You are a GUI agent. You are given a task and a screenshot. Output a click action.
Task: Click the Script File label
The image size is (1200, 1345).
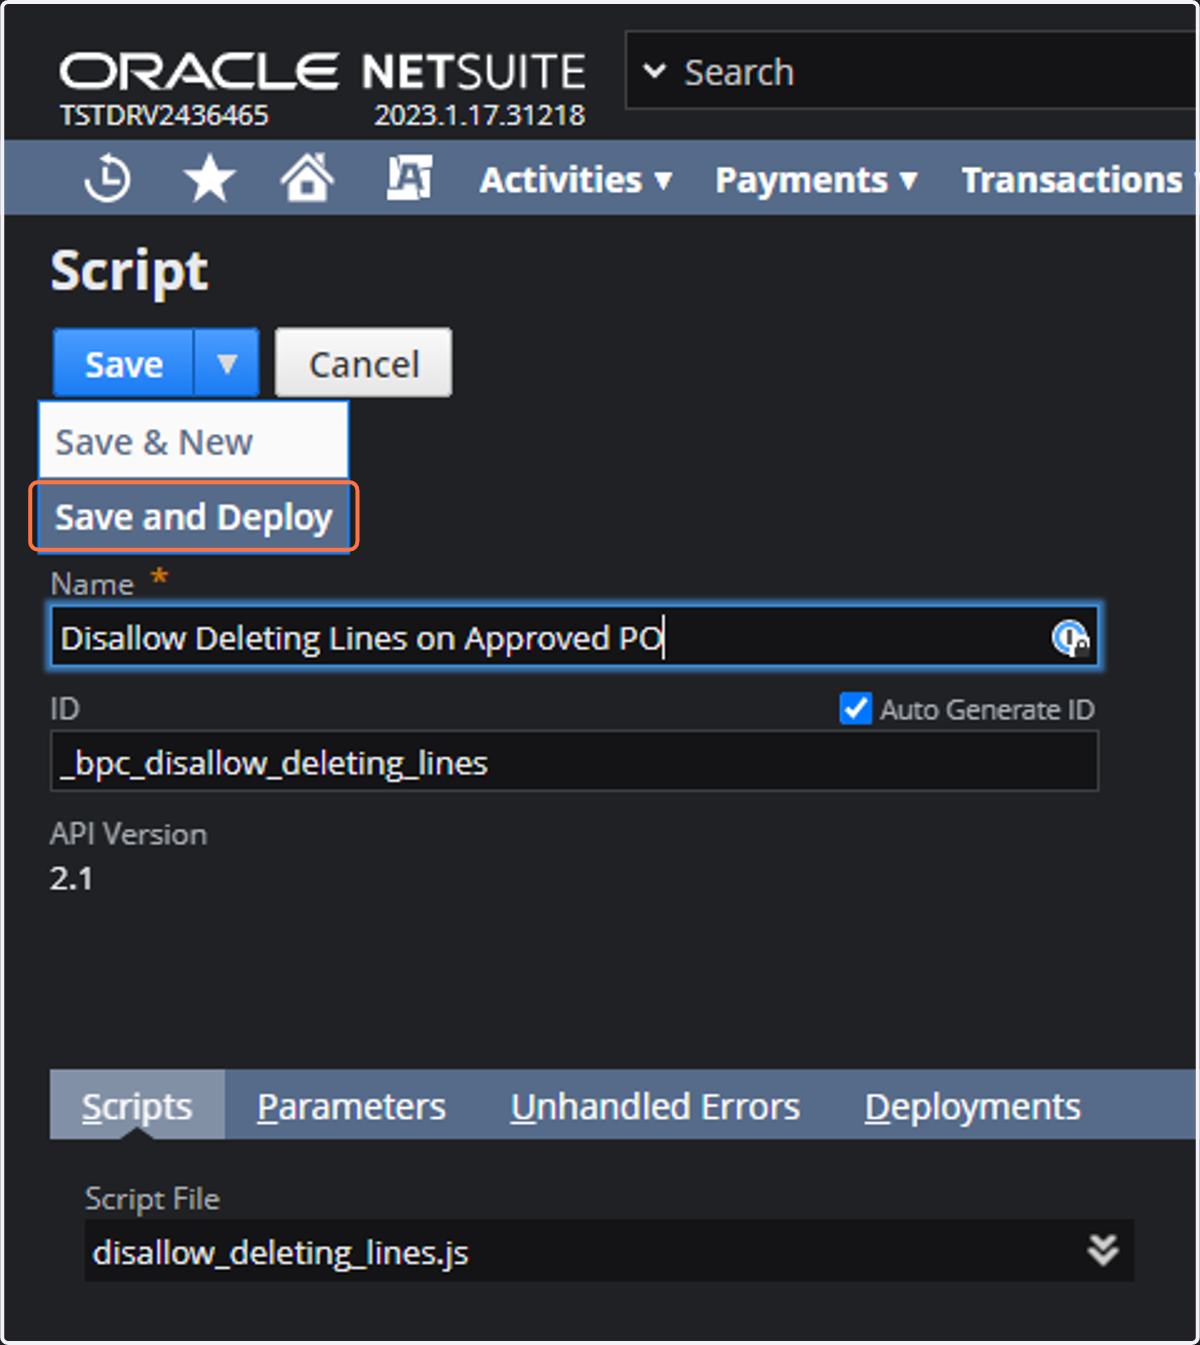tap(152, 1198)
